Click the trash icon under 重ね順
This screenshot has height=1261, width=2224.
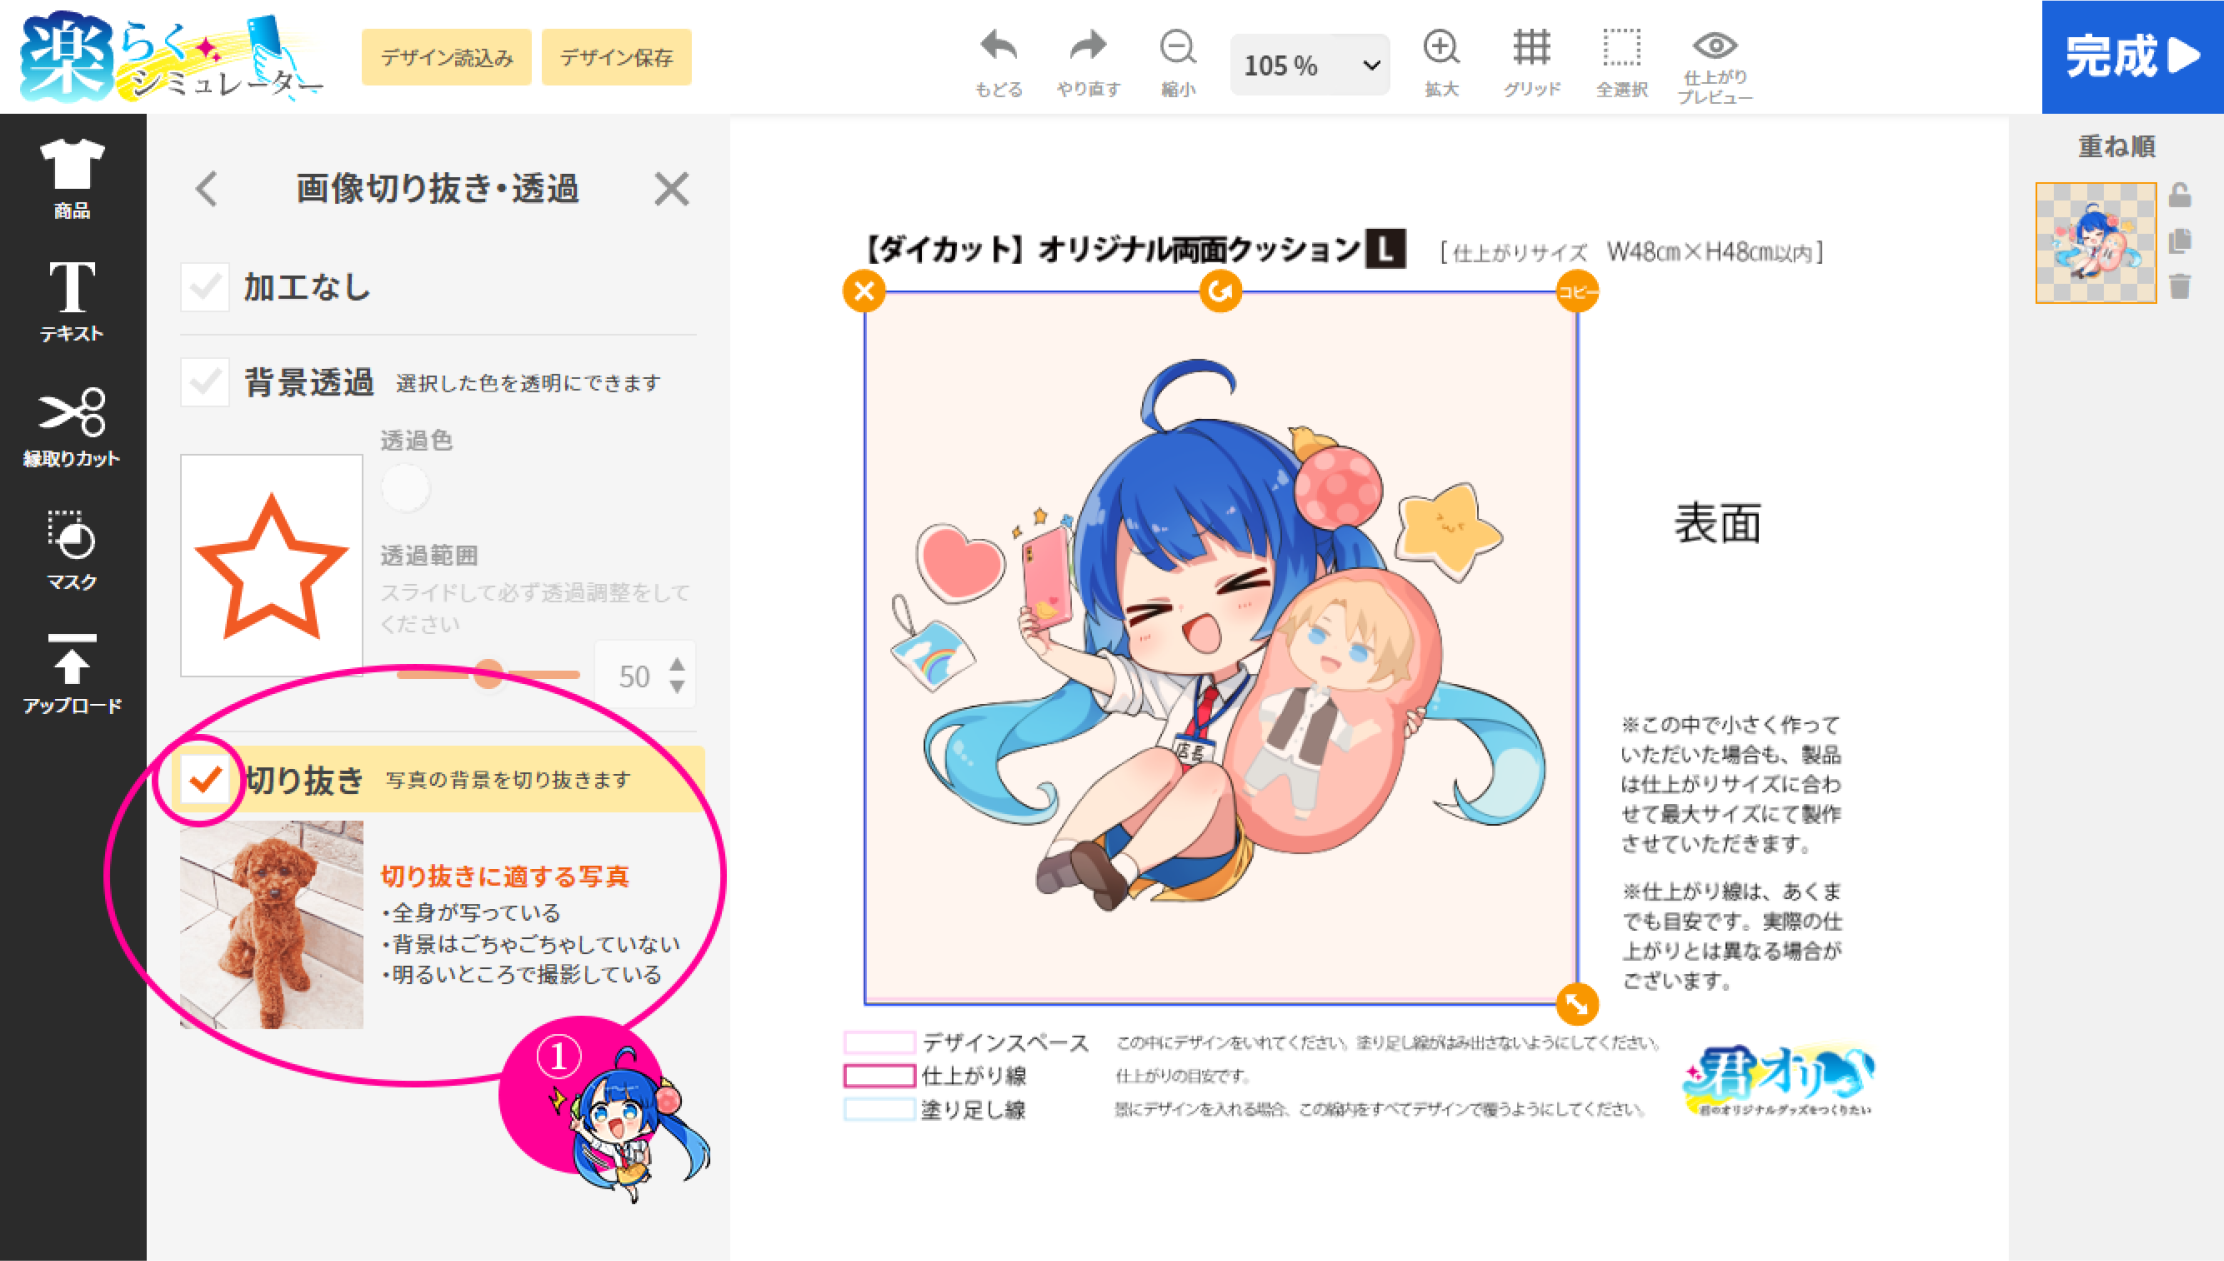(x=2181, y=288)
